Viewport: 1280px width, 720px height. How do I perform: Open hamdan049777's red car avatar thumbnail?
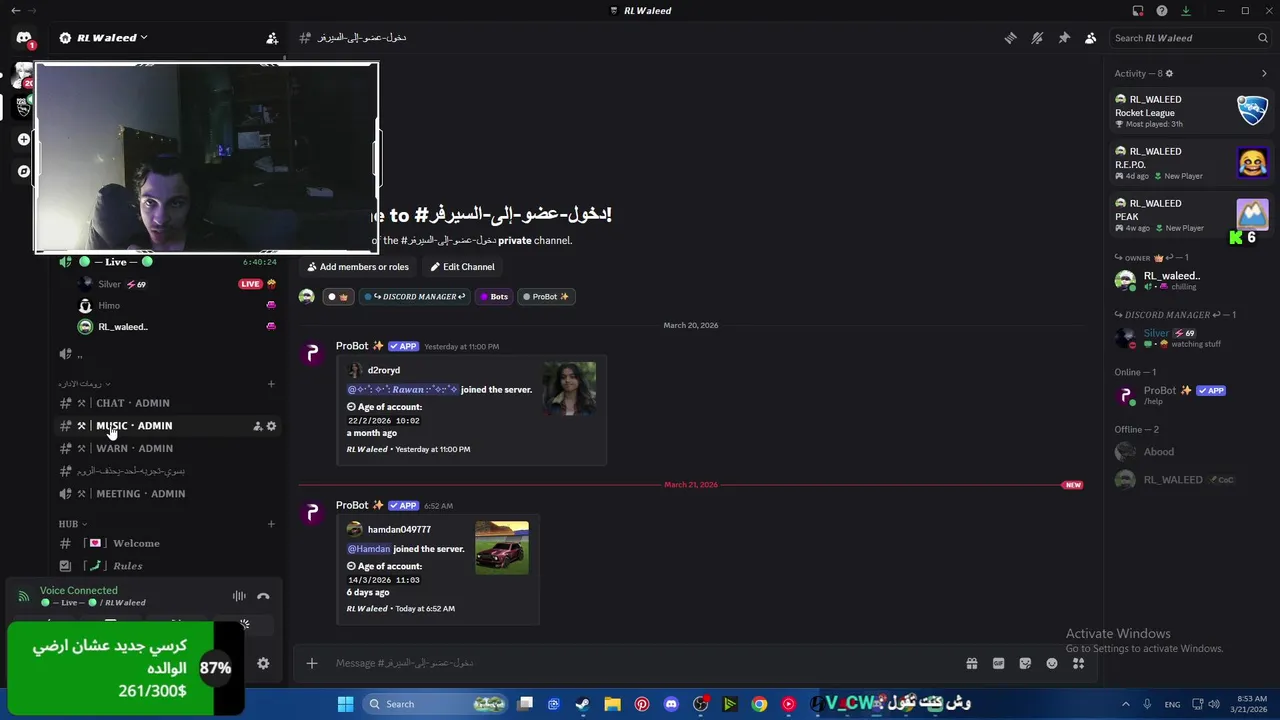point(502,548)
